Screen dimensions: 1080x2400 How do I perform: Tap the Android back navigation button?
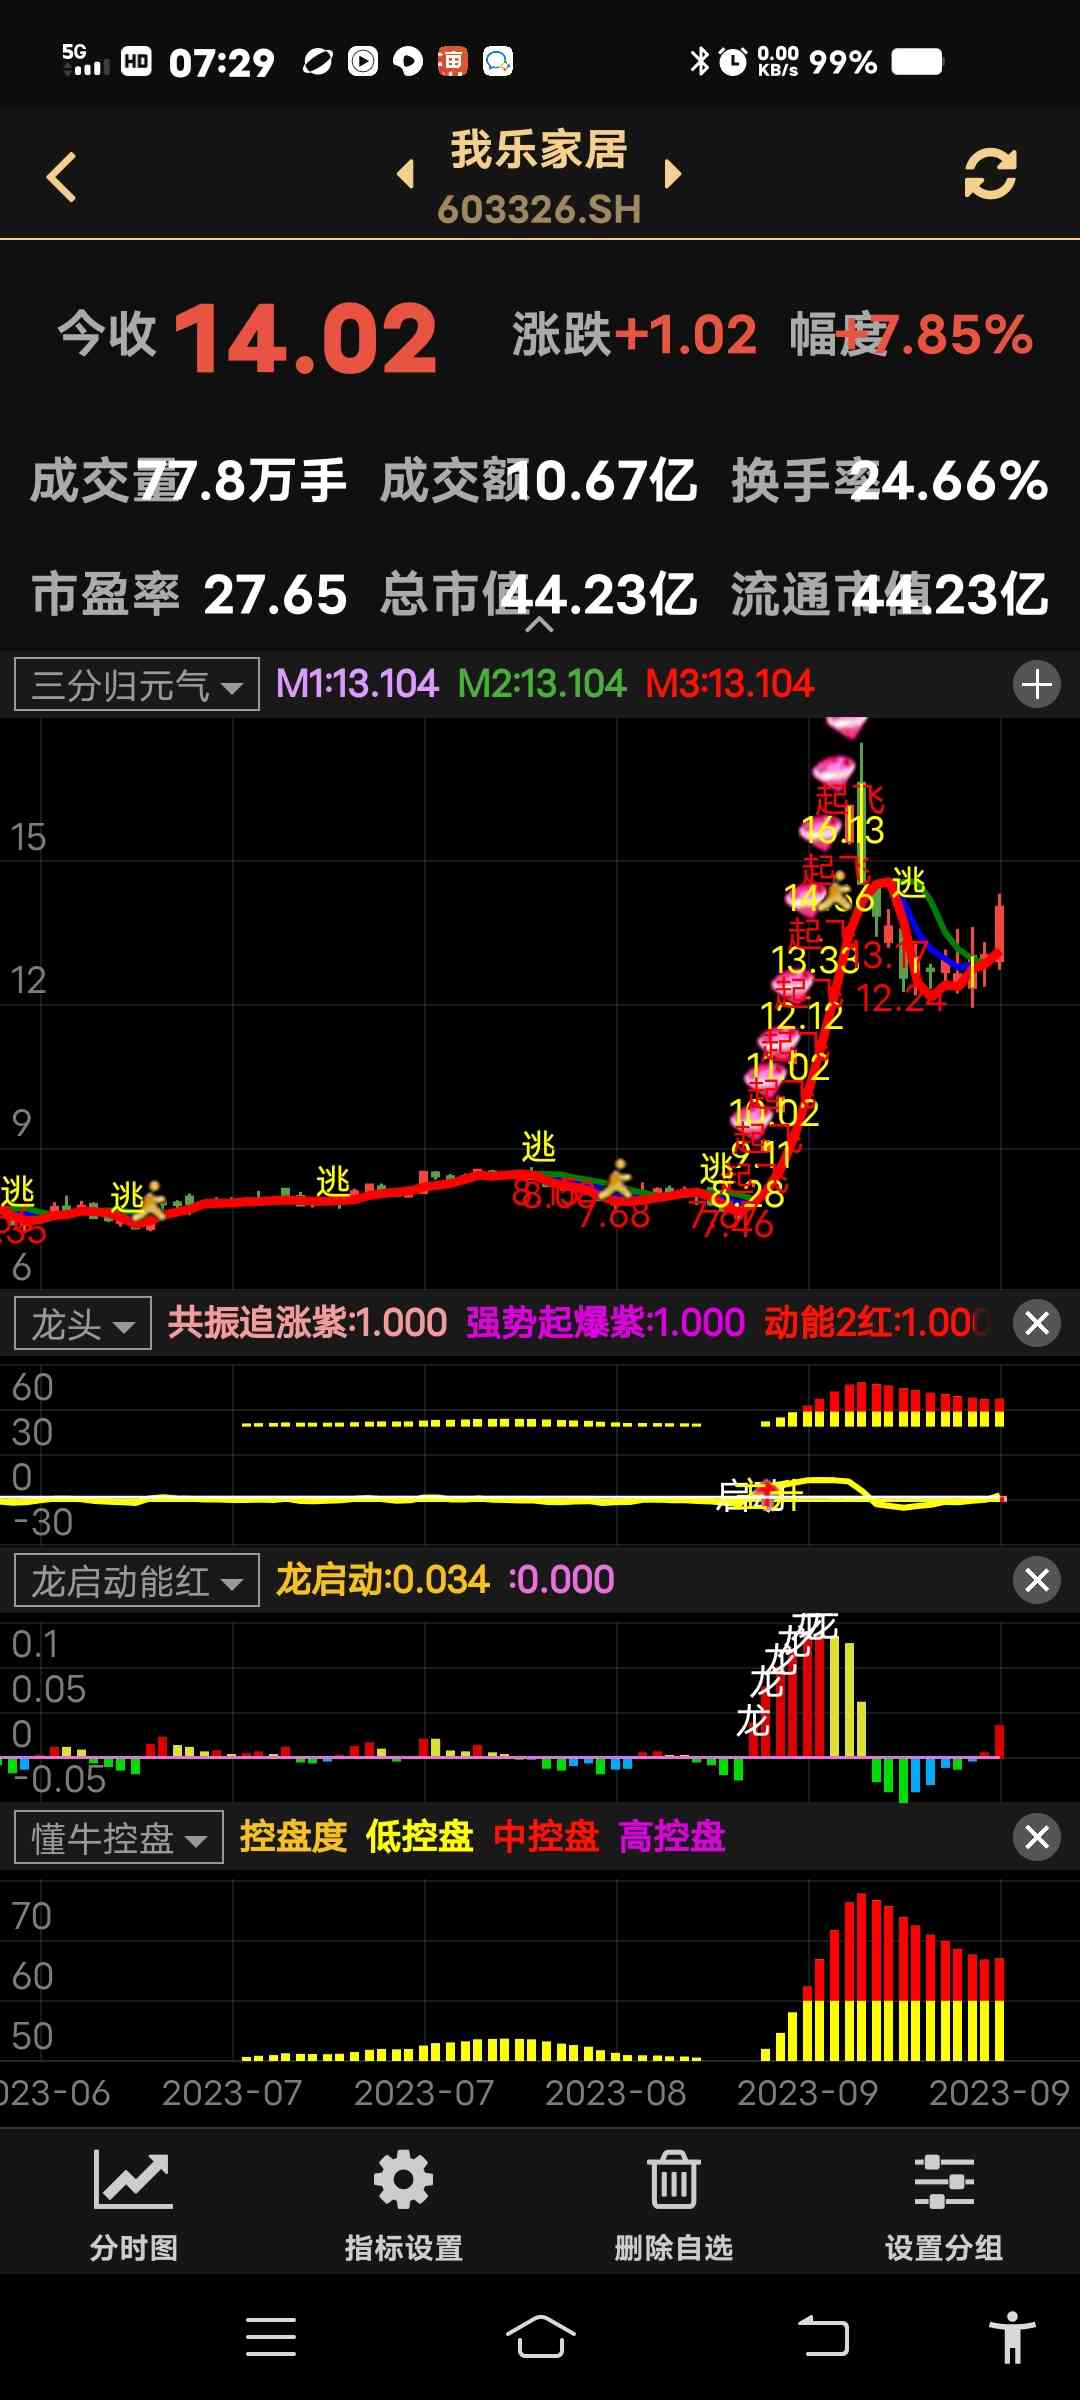point(823,2337)
